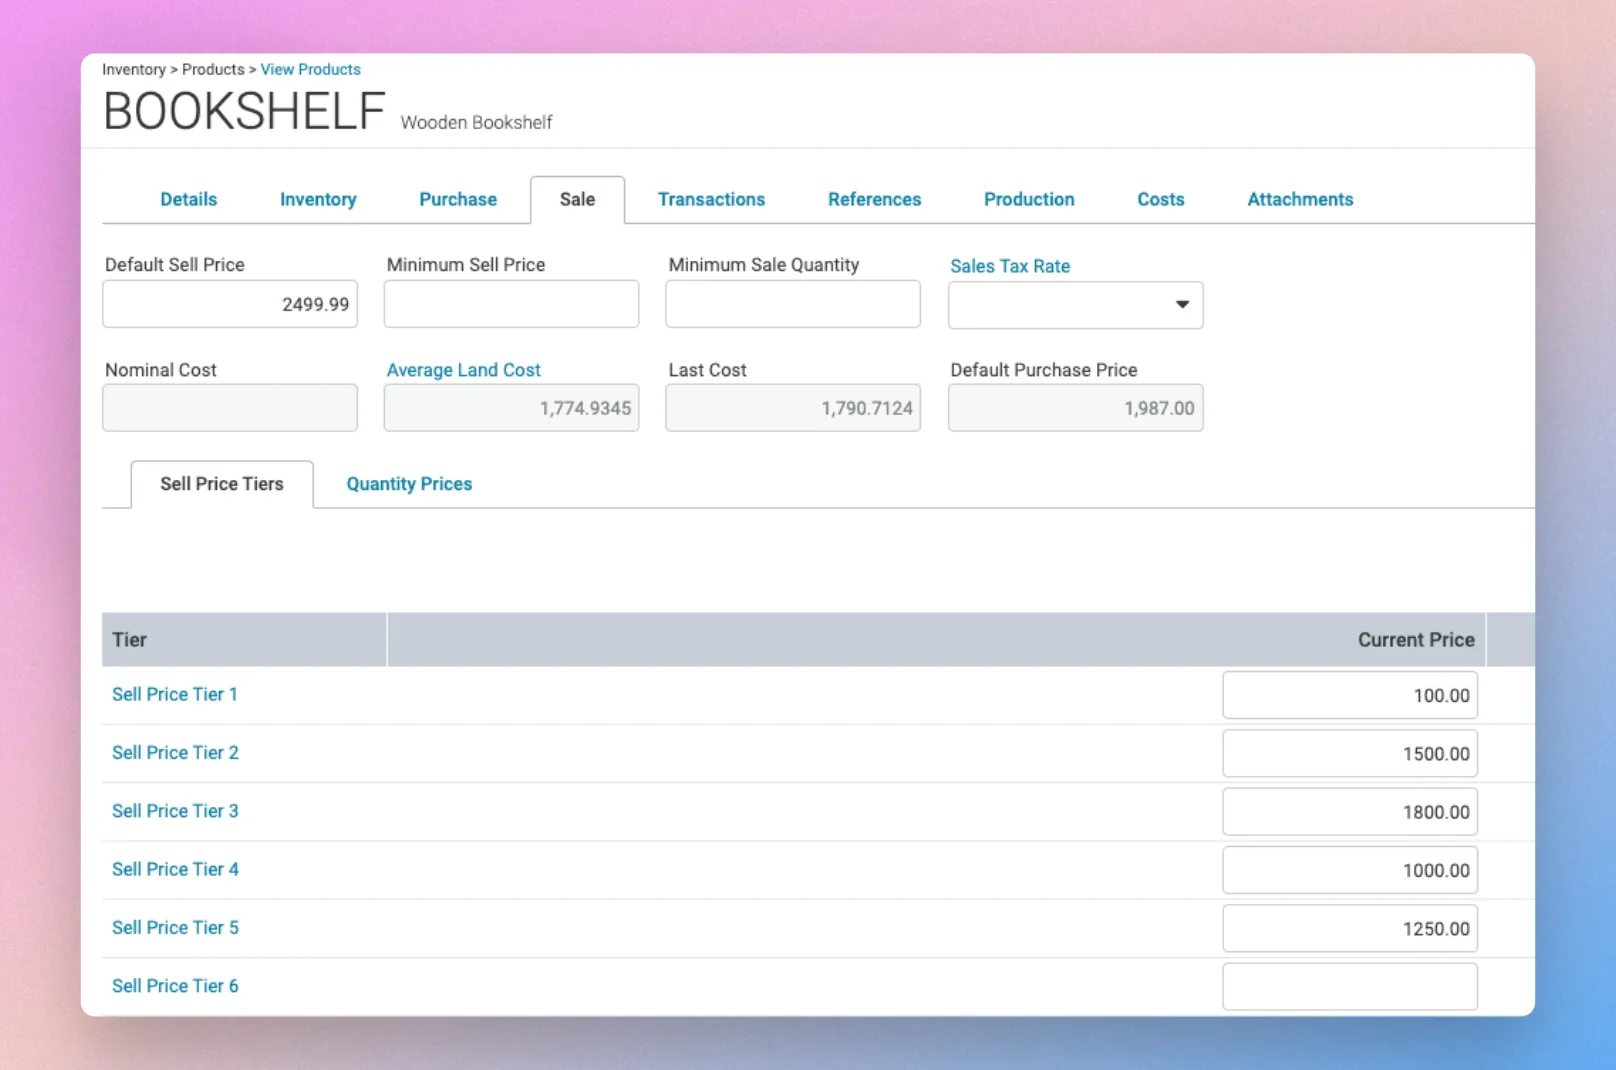
Task: Open the Sell Price Tier 3 link
Action: pyautogui.click(x=175, y=811)
